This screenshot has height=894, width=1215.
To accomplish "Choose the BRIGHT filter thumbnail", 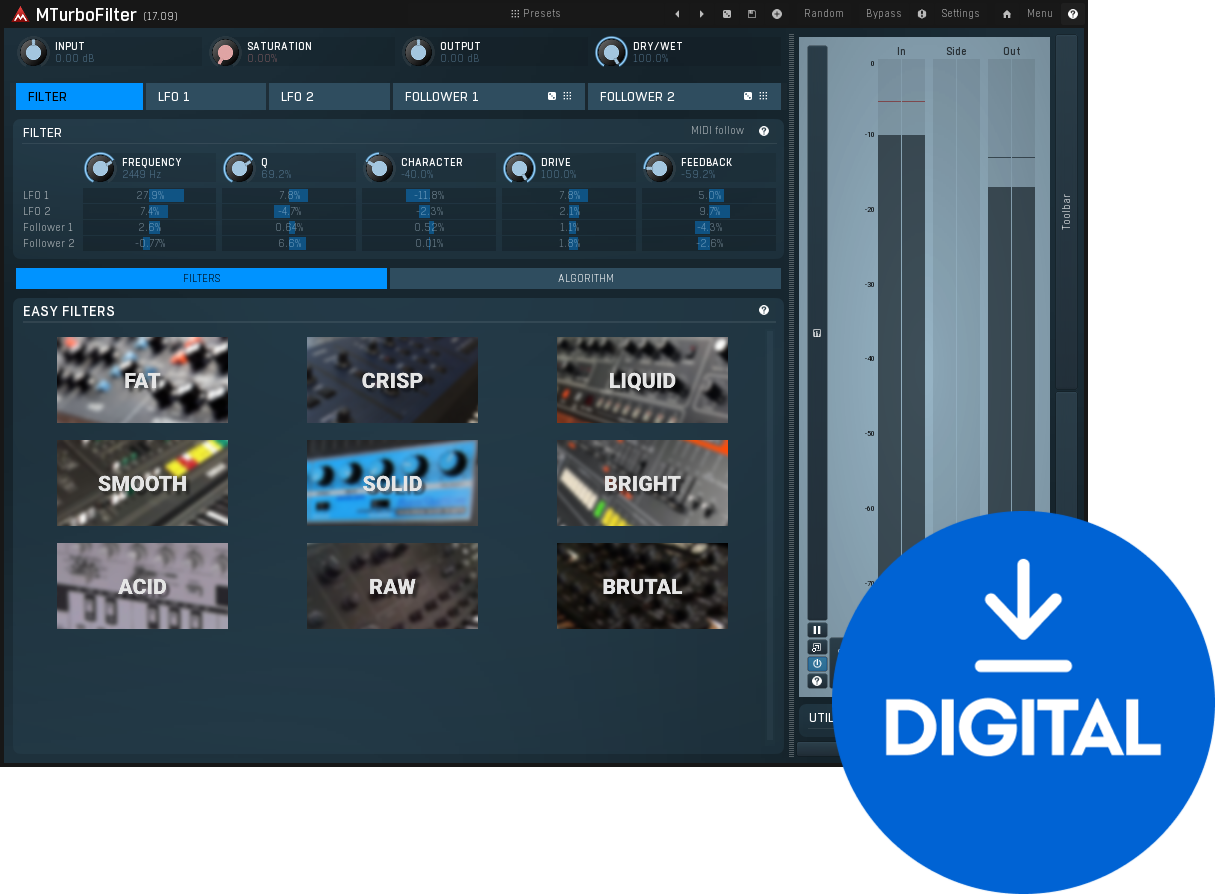I will pyautogui.click(x=642, y=483).
